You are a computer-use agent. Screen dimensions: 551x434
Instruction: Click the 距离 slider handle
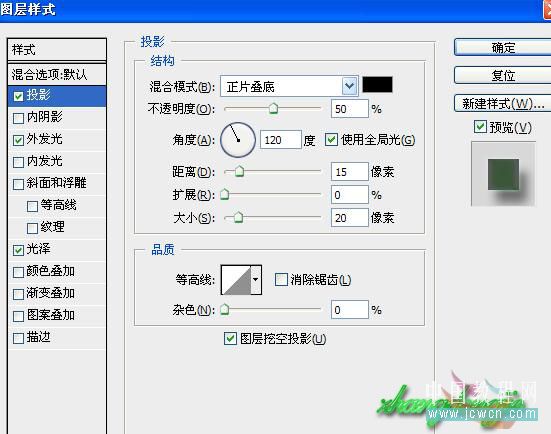239,171
